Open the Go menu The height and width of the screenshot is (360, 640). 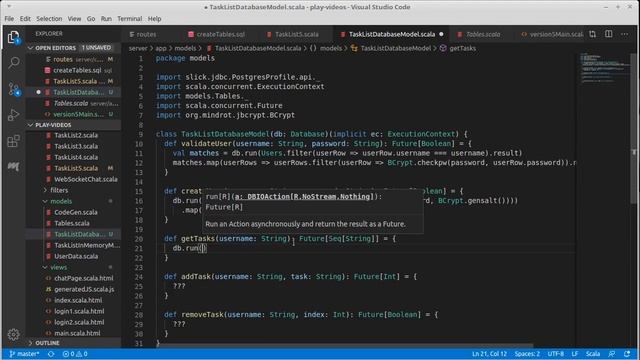91,19
